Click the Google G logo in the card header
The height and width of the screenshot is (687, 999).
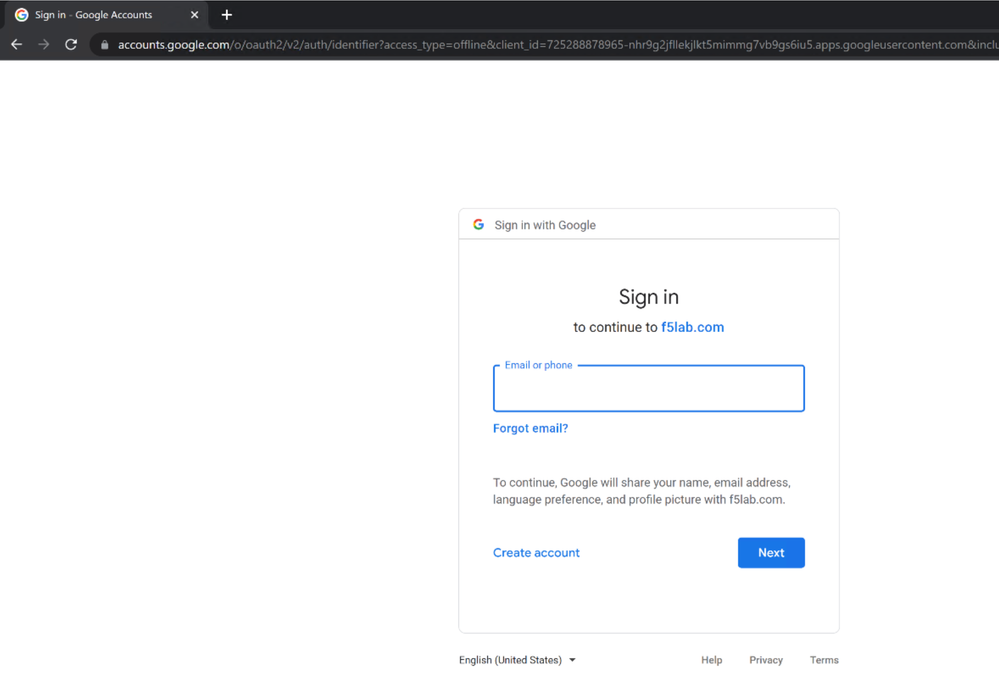point(478,224)
